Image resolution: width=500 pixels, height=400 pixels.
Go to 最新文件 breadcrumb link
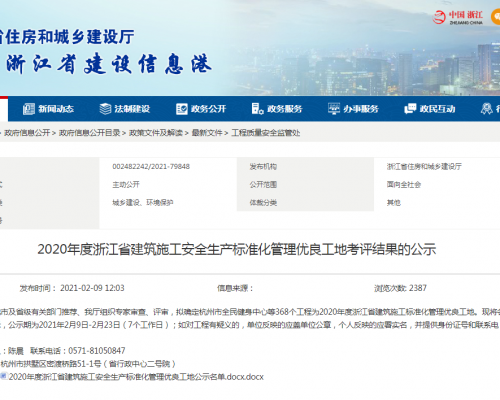[207, 133]
